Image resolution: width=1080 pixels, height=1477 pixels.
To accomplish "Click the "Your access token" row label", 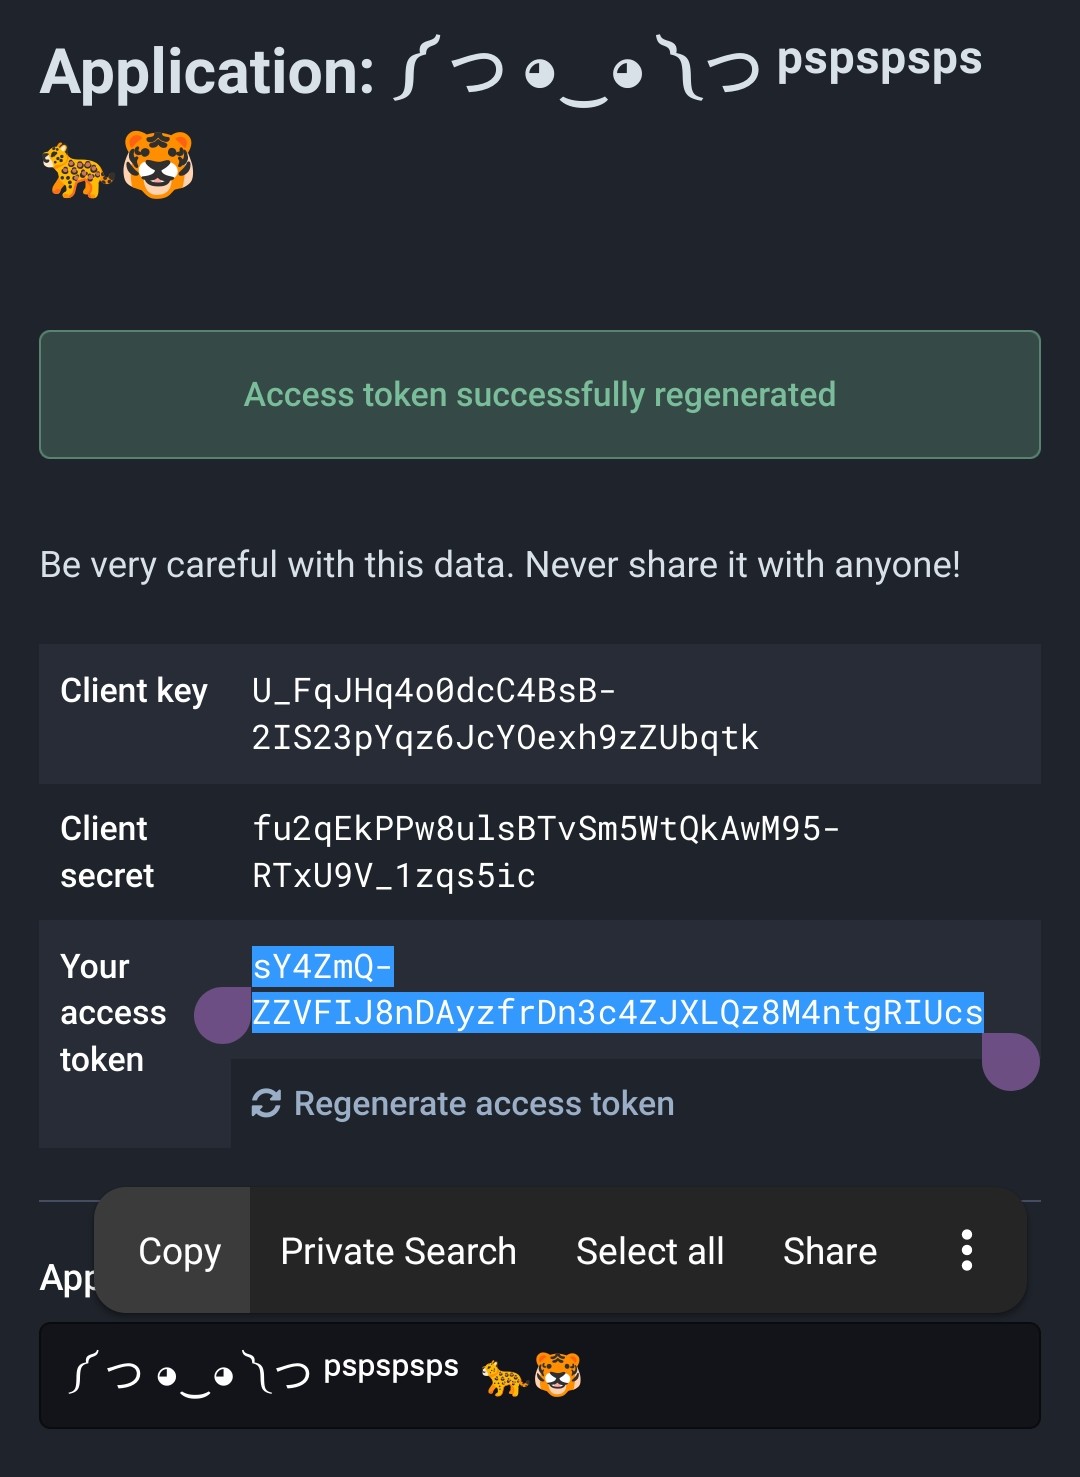I will click(112, 1013).
